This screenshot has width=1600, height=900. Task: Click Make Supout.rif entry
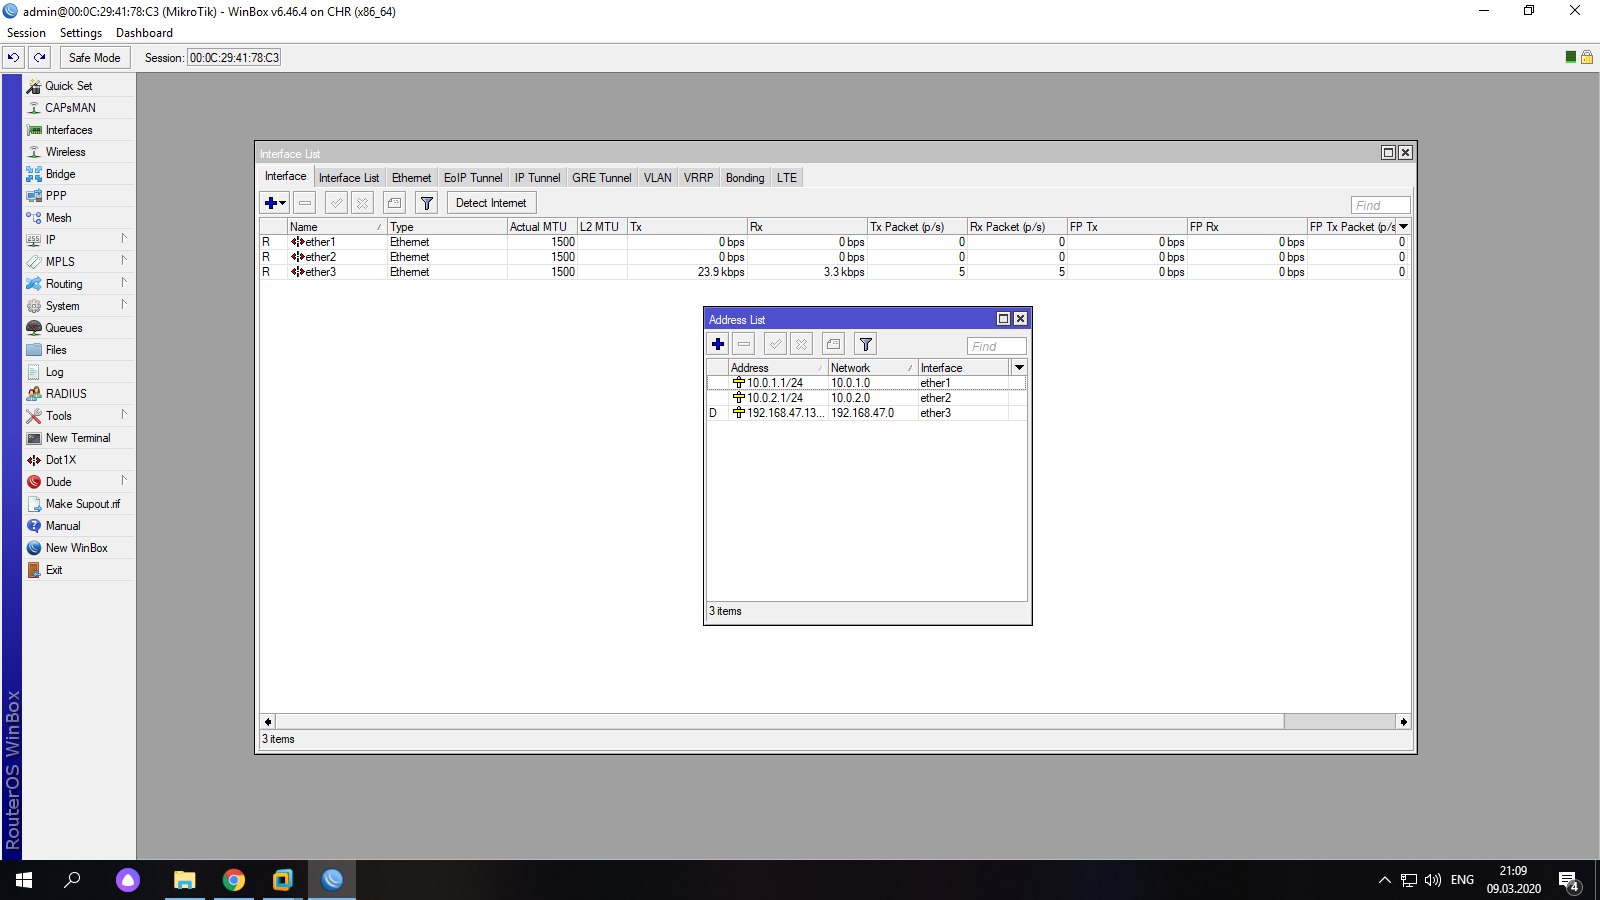click(x=79, y=504)
